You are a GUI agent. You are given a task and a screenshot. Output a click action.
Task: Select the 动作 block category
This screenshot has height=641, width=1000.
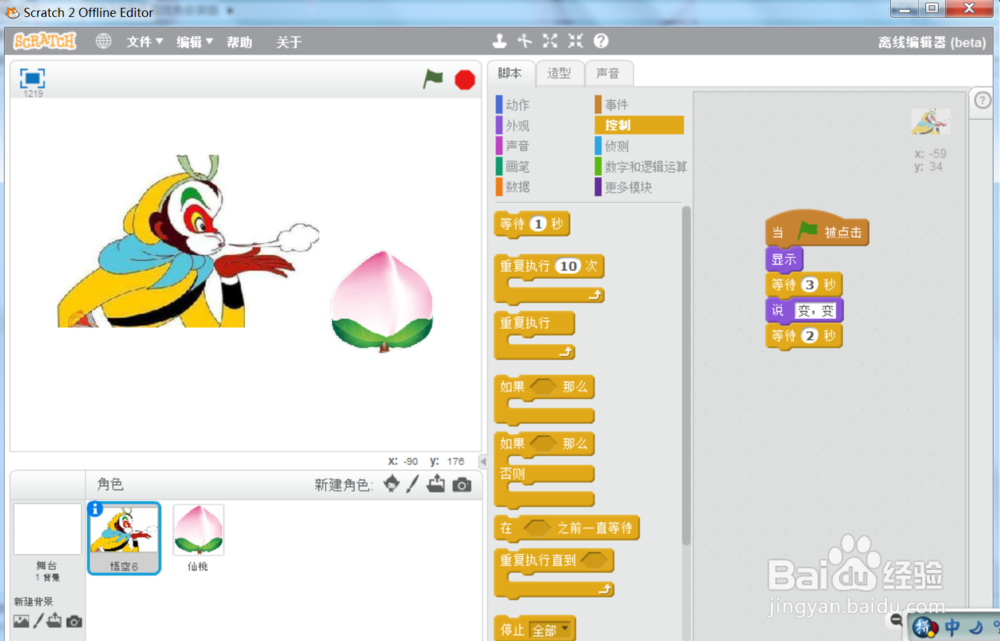[x=513, y=105]
